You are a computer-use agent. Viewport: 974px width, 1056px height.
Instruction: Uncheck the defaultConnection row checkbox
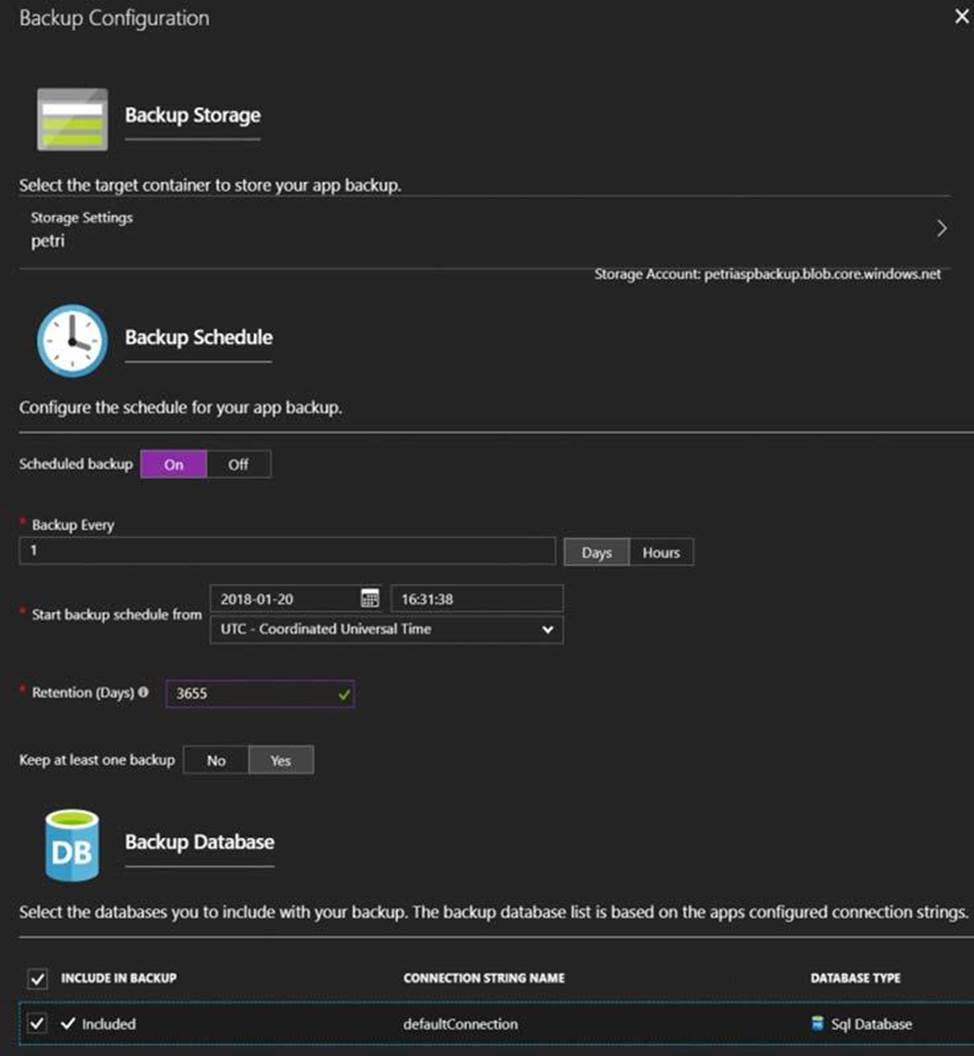[37, 1024]
